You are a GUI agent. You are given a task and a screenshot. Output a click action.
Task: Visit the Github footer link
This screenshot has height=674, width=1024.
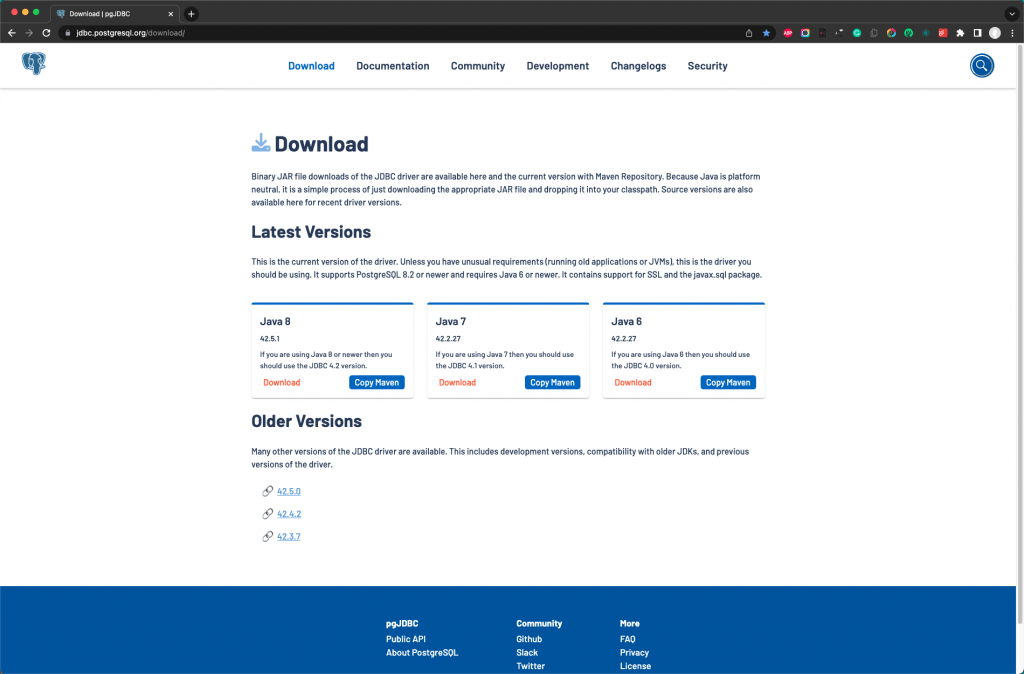pos(529,639)
